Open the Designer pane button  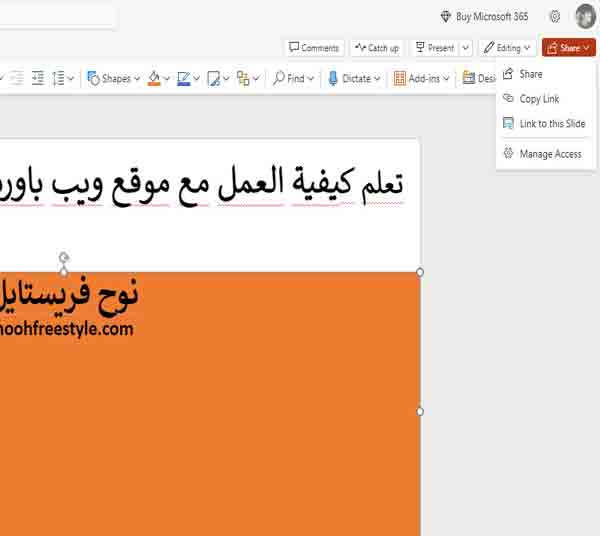tap(479, 78)
